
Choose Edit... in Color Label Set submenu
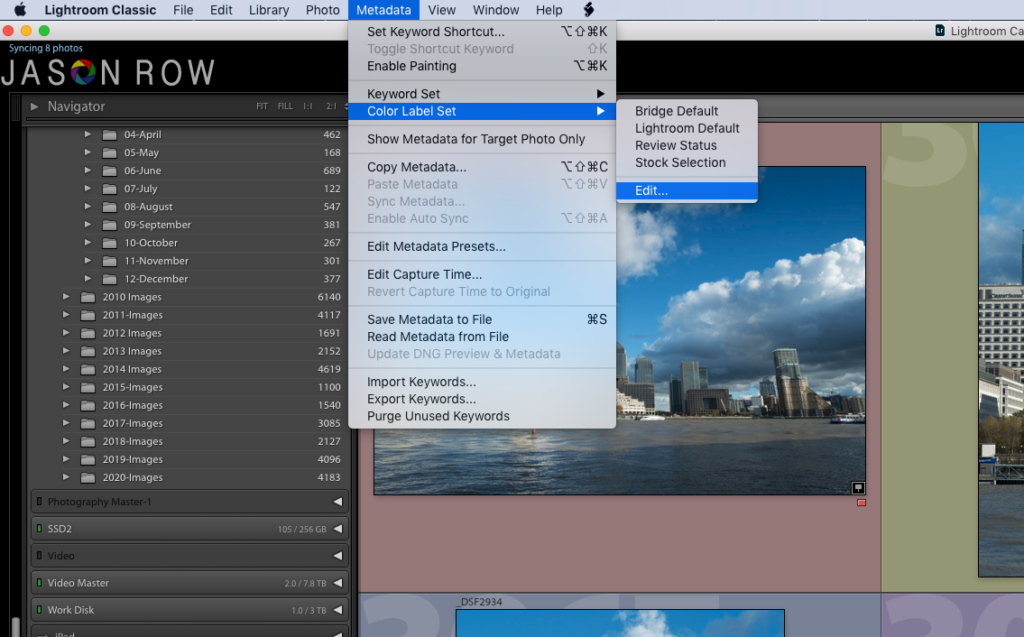(687, 191)
